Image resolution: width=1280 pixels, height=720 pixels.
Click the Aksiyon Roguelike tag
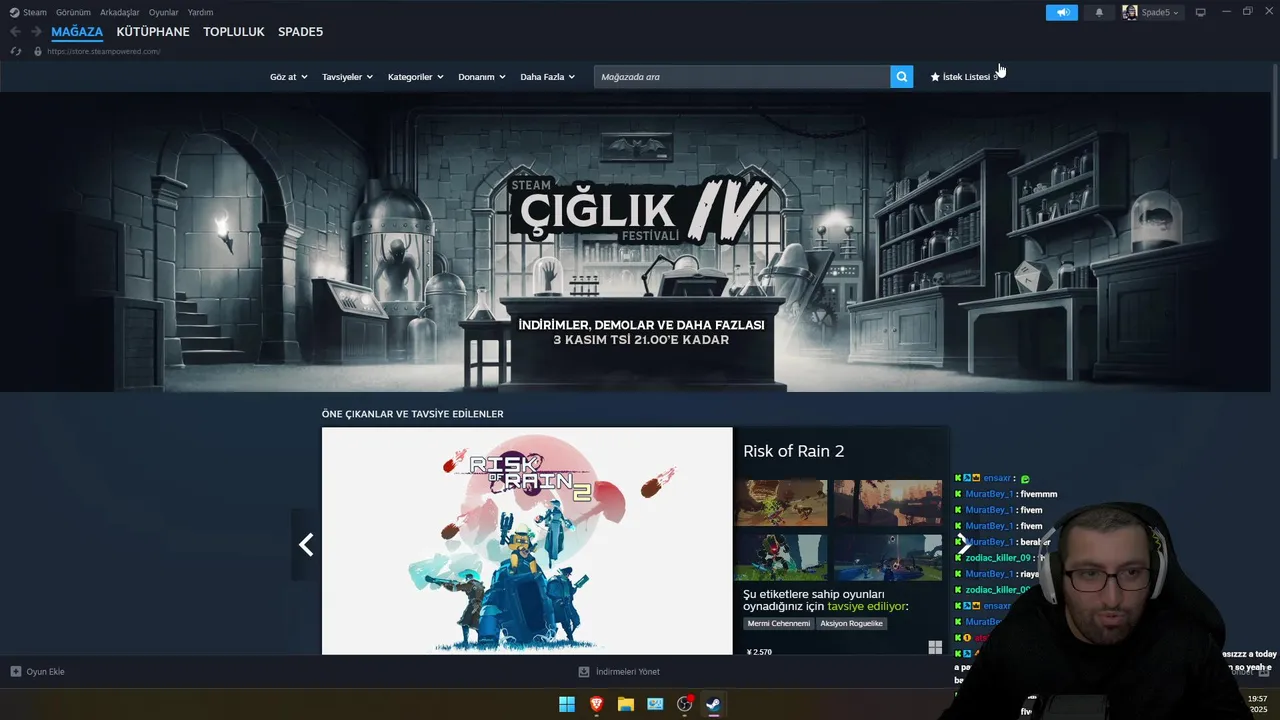point(852,623)
